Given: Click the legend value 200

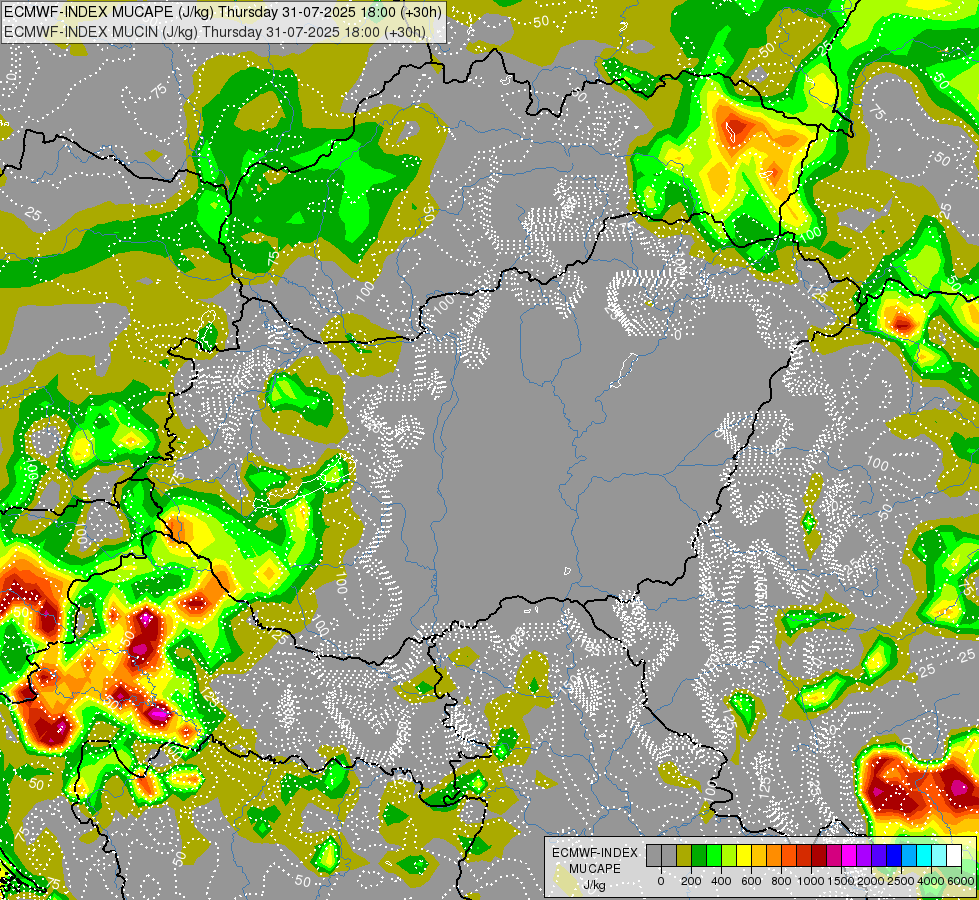Looking at the screenshot, I should (x=691, y=881).
